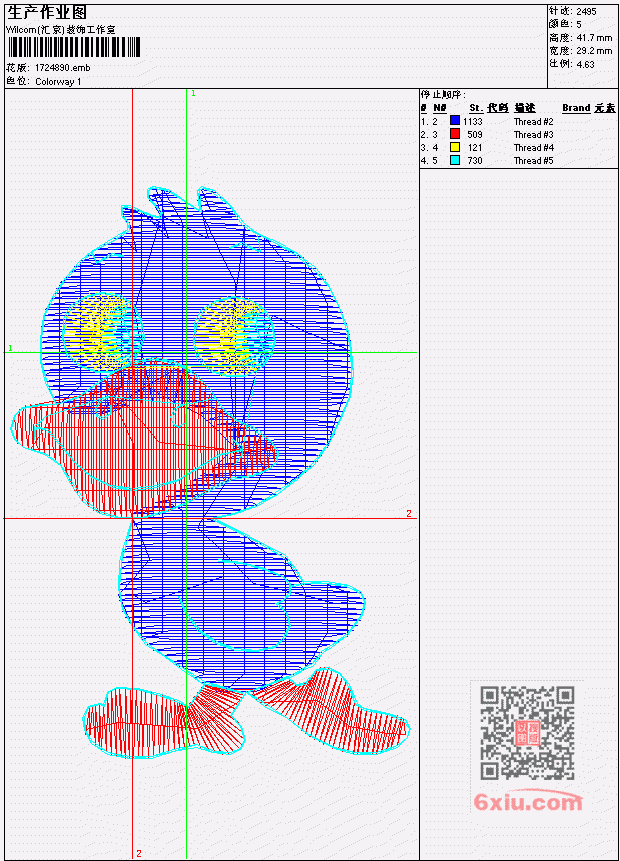Screen dimensions: 620x861
Task: Click the duck's red beak
Action: [x=144, y=439]
